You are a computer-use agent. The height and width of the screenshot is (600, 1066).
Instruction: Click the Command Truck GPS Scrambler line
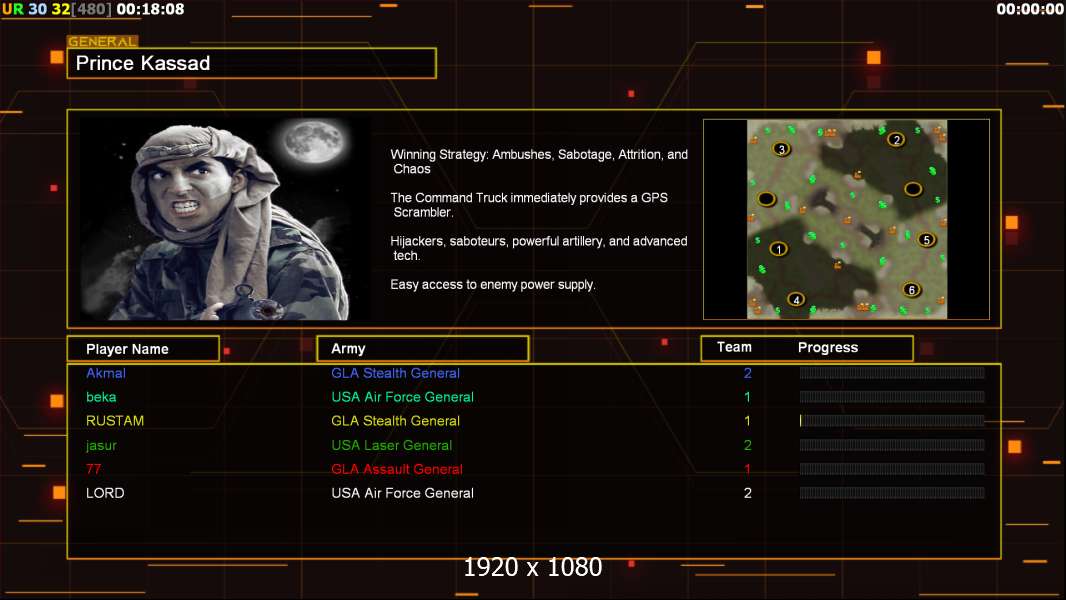[529, 205]
